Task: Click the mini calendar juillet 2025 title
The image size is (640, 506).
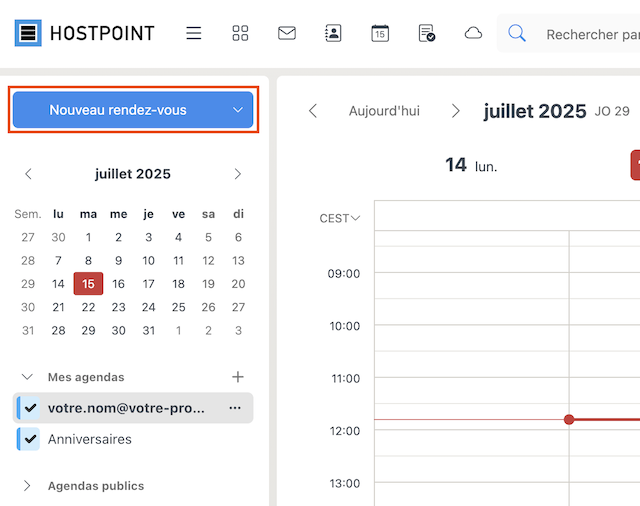Action: pyautogui.click(x=133, y=174)
